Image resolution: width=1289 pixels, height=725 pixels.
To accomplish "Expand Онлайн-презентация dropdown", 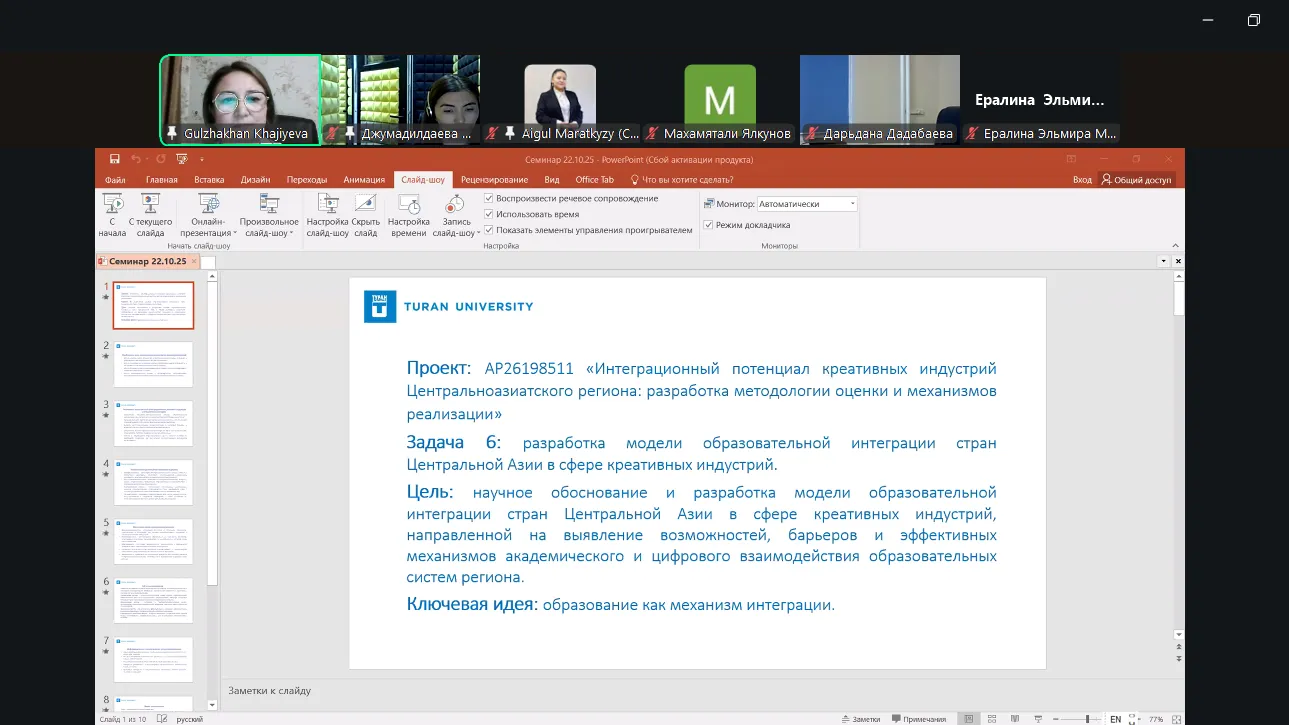I will pyautogui.click(x=209, y=233).
